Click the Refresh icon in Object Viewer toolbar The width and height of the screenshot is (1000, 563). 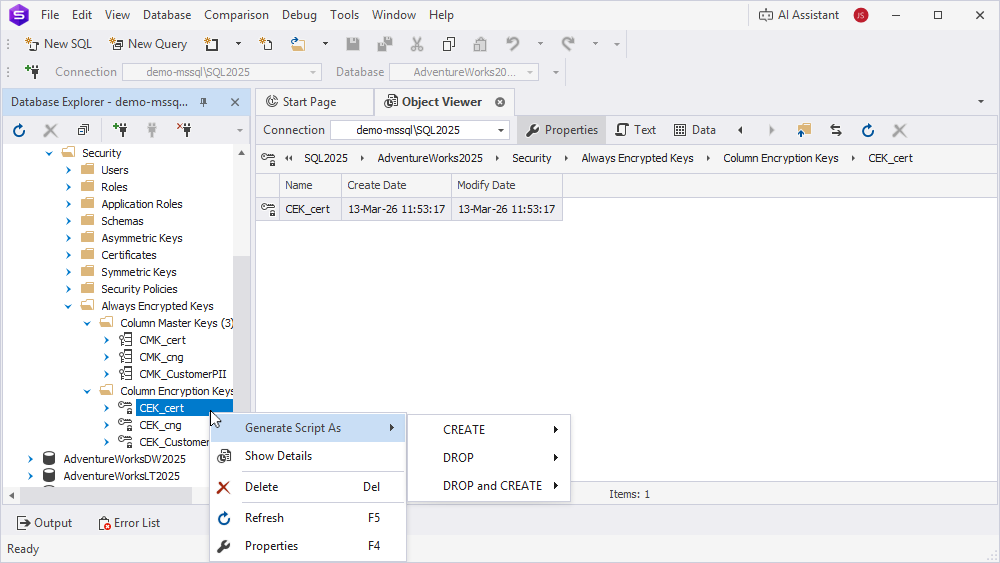(x=867, y=130)
